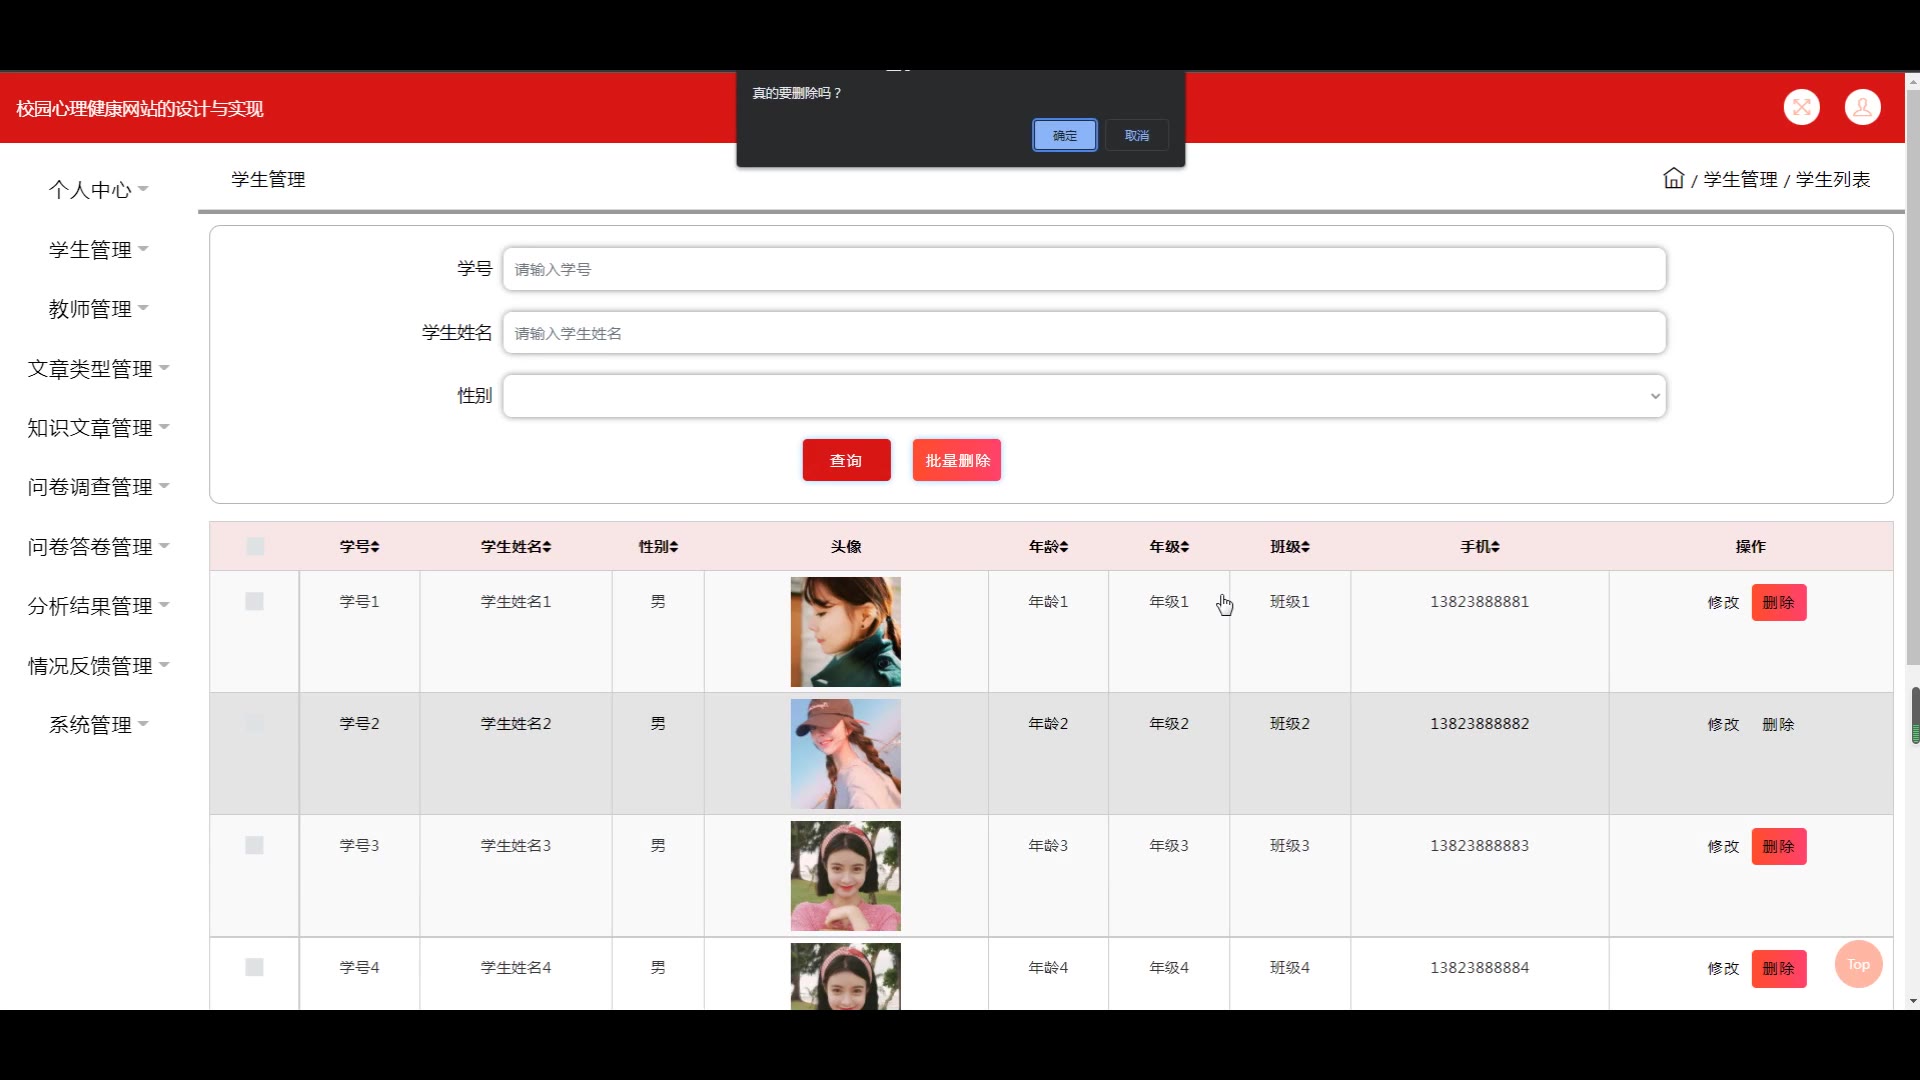1920x1080 pixels.
Task: Click the fullscreen toggle icon in header
Action: point(1801,107)
